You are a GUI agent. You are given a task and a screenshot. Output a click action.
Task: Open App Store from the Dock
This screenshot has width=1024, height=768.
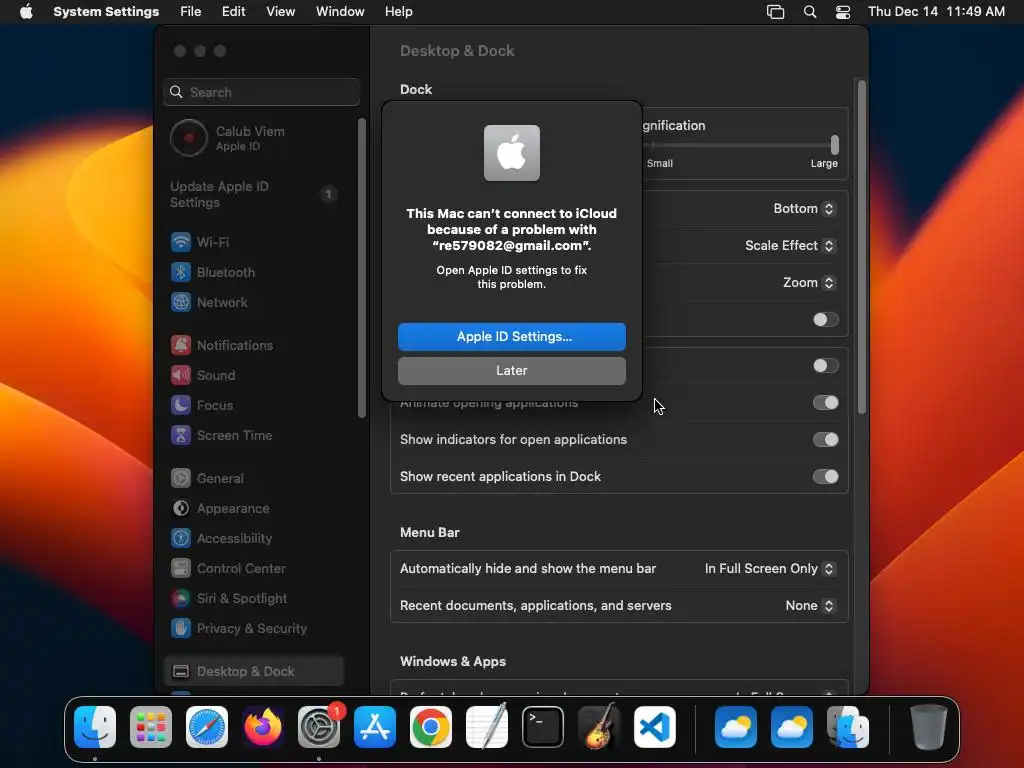[375, 727]
